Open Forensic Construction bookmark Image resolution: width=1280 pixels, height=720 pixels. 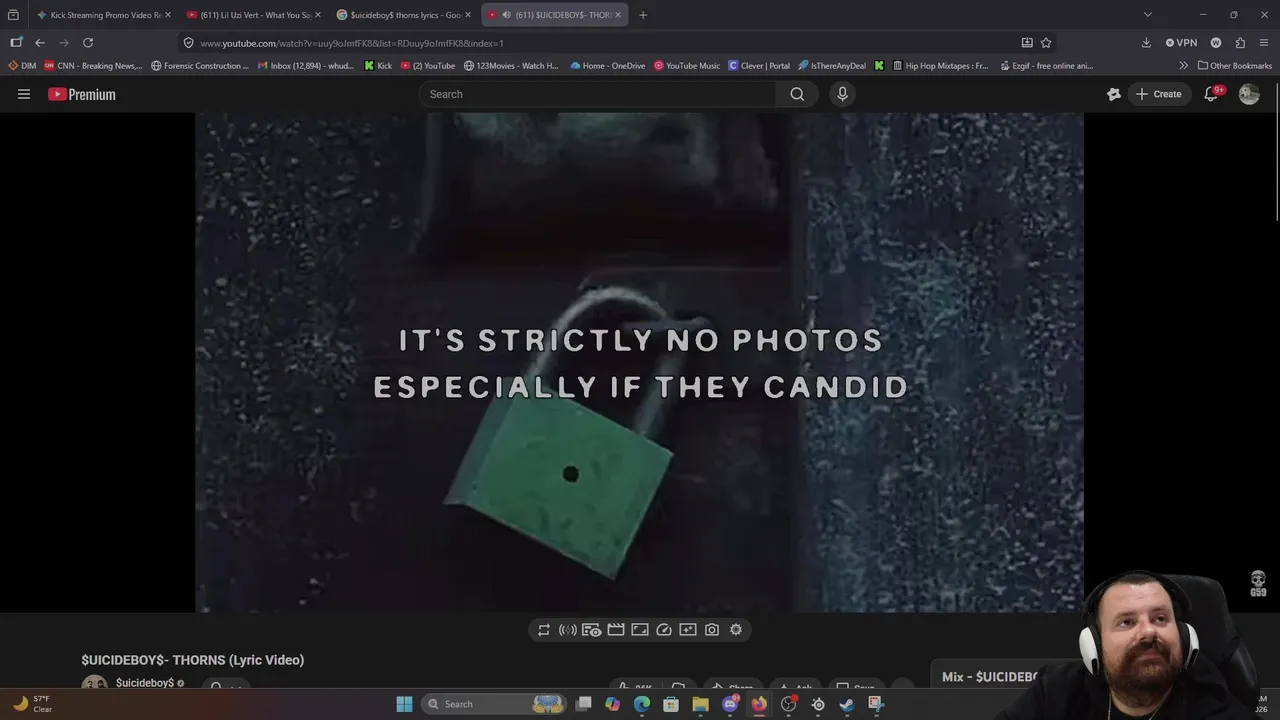[x=200, y=66]
